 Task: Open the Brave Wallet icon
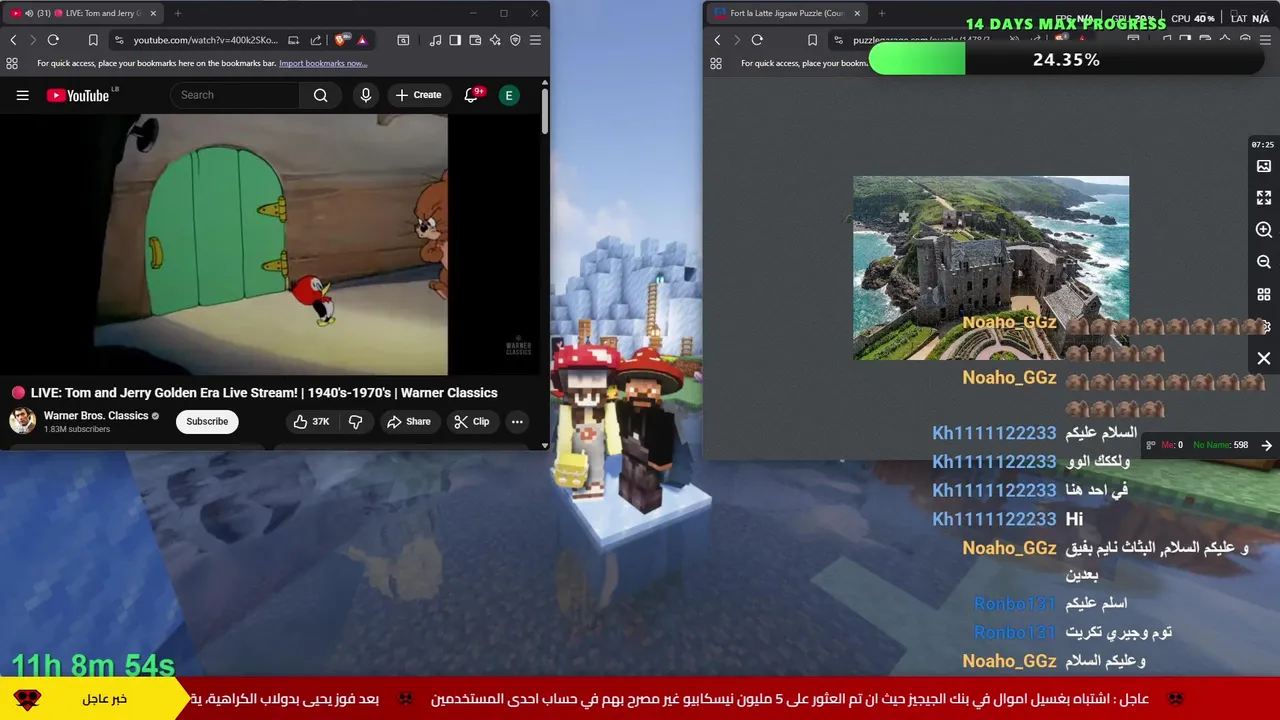click(x=475, y=40)
